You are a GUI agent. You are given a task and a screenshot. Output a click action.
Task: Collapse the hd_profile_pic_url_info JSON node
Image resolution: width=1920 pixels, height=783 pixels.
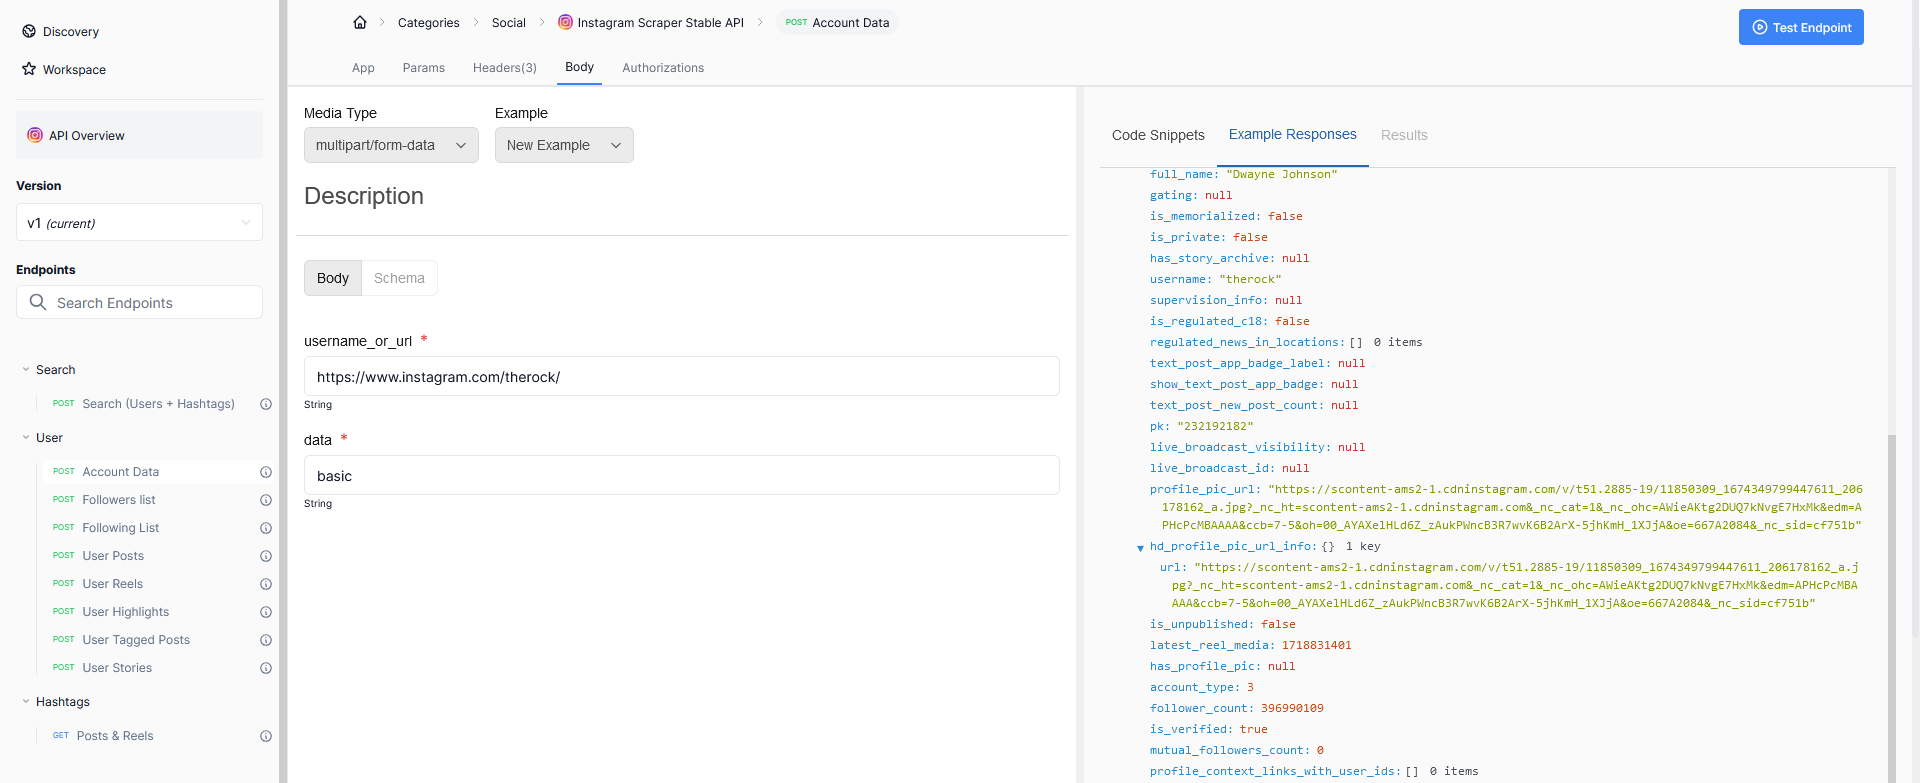1140,548
